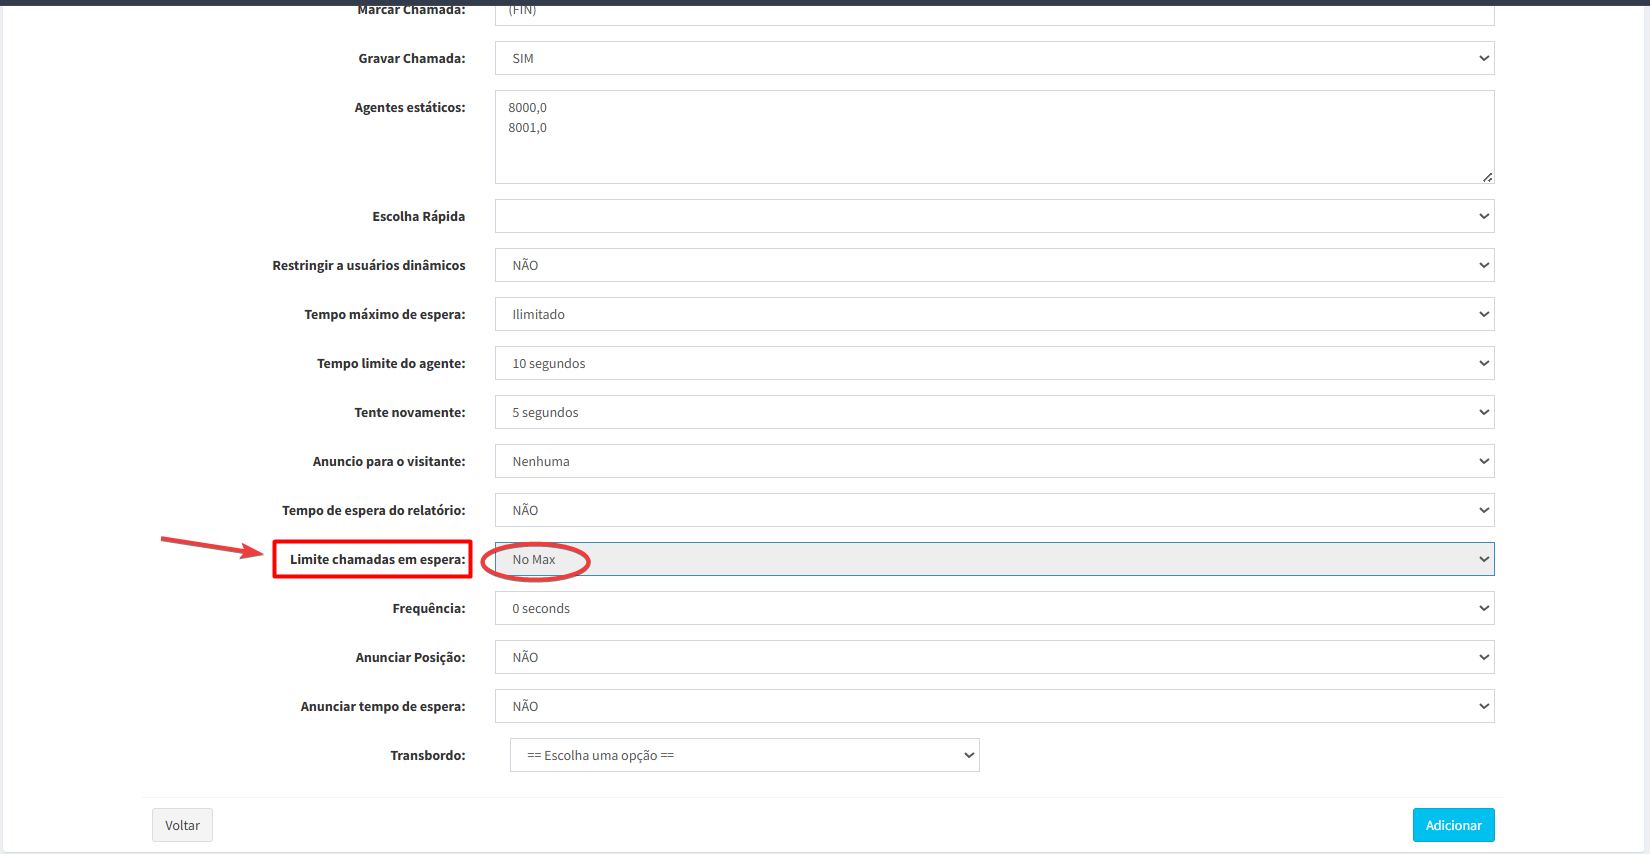Open the Gravar Chamada dropdown
1650x854 pixels.
tap(994, 58)
